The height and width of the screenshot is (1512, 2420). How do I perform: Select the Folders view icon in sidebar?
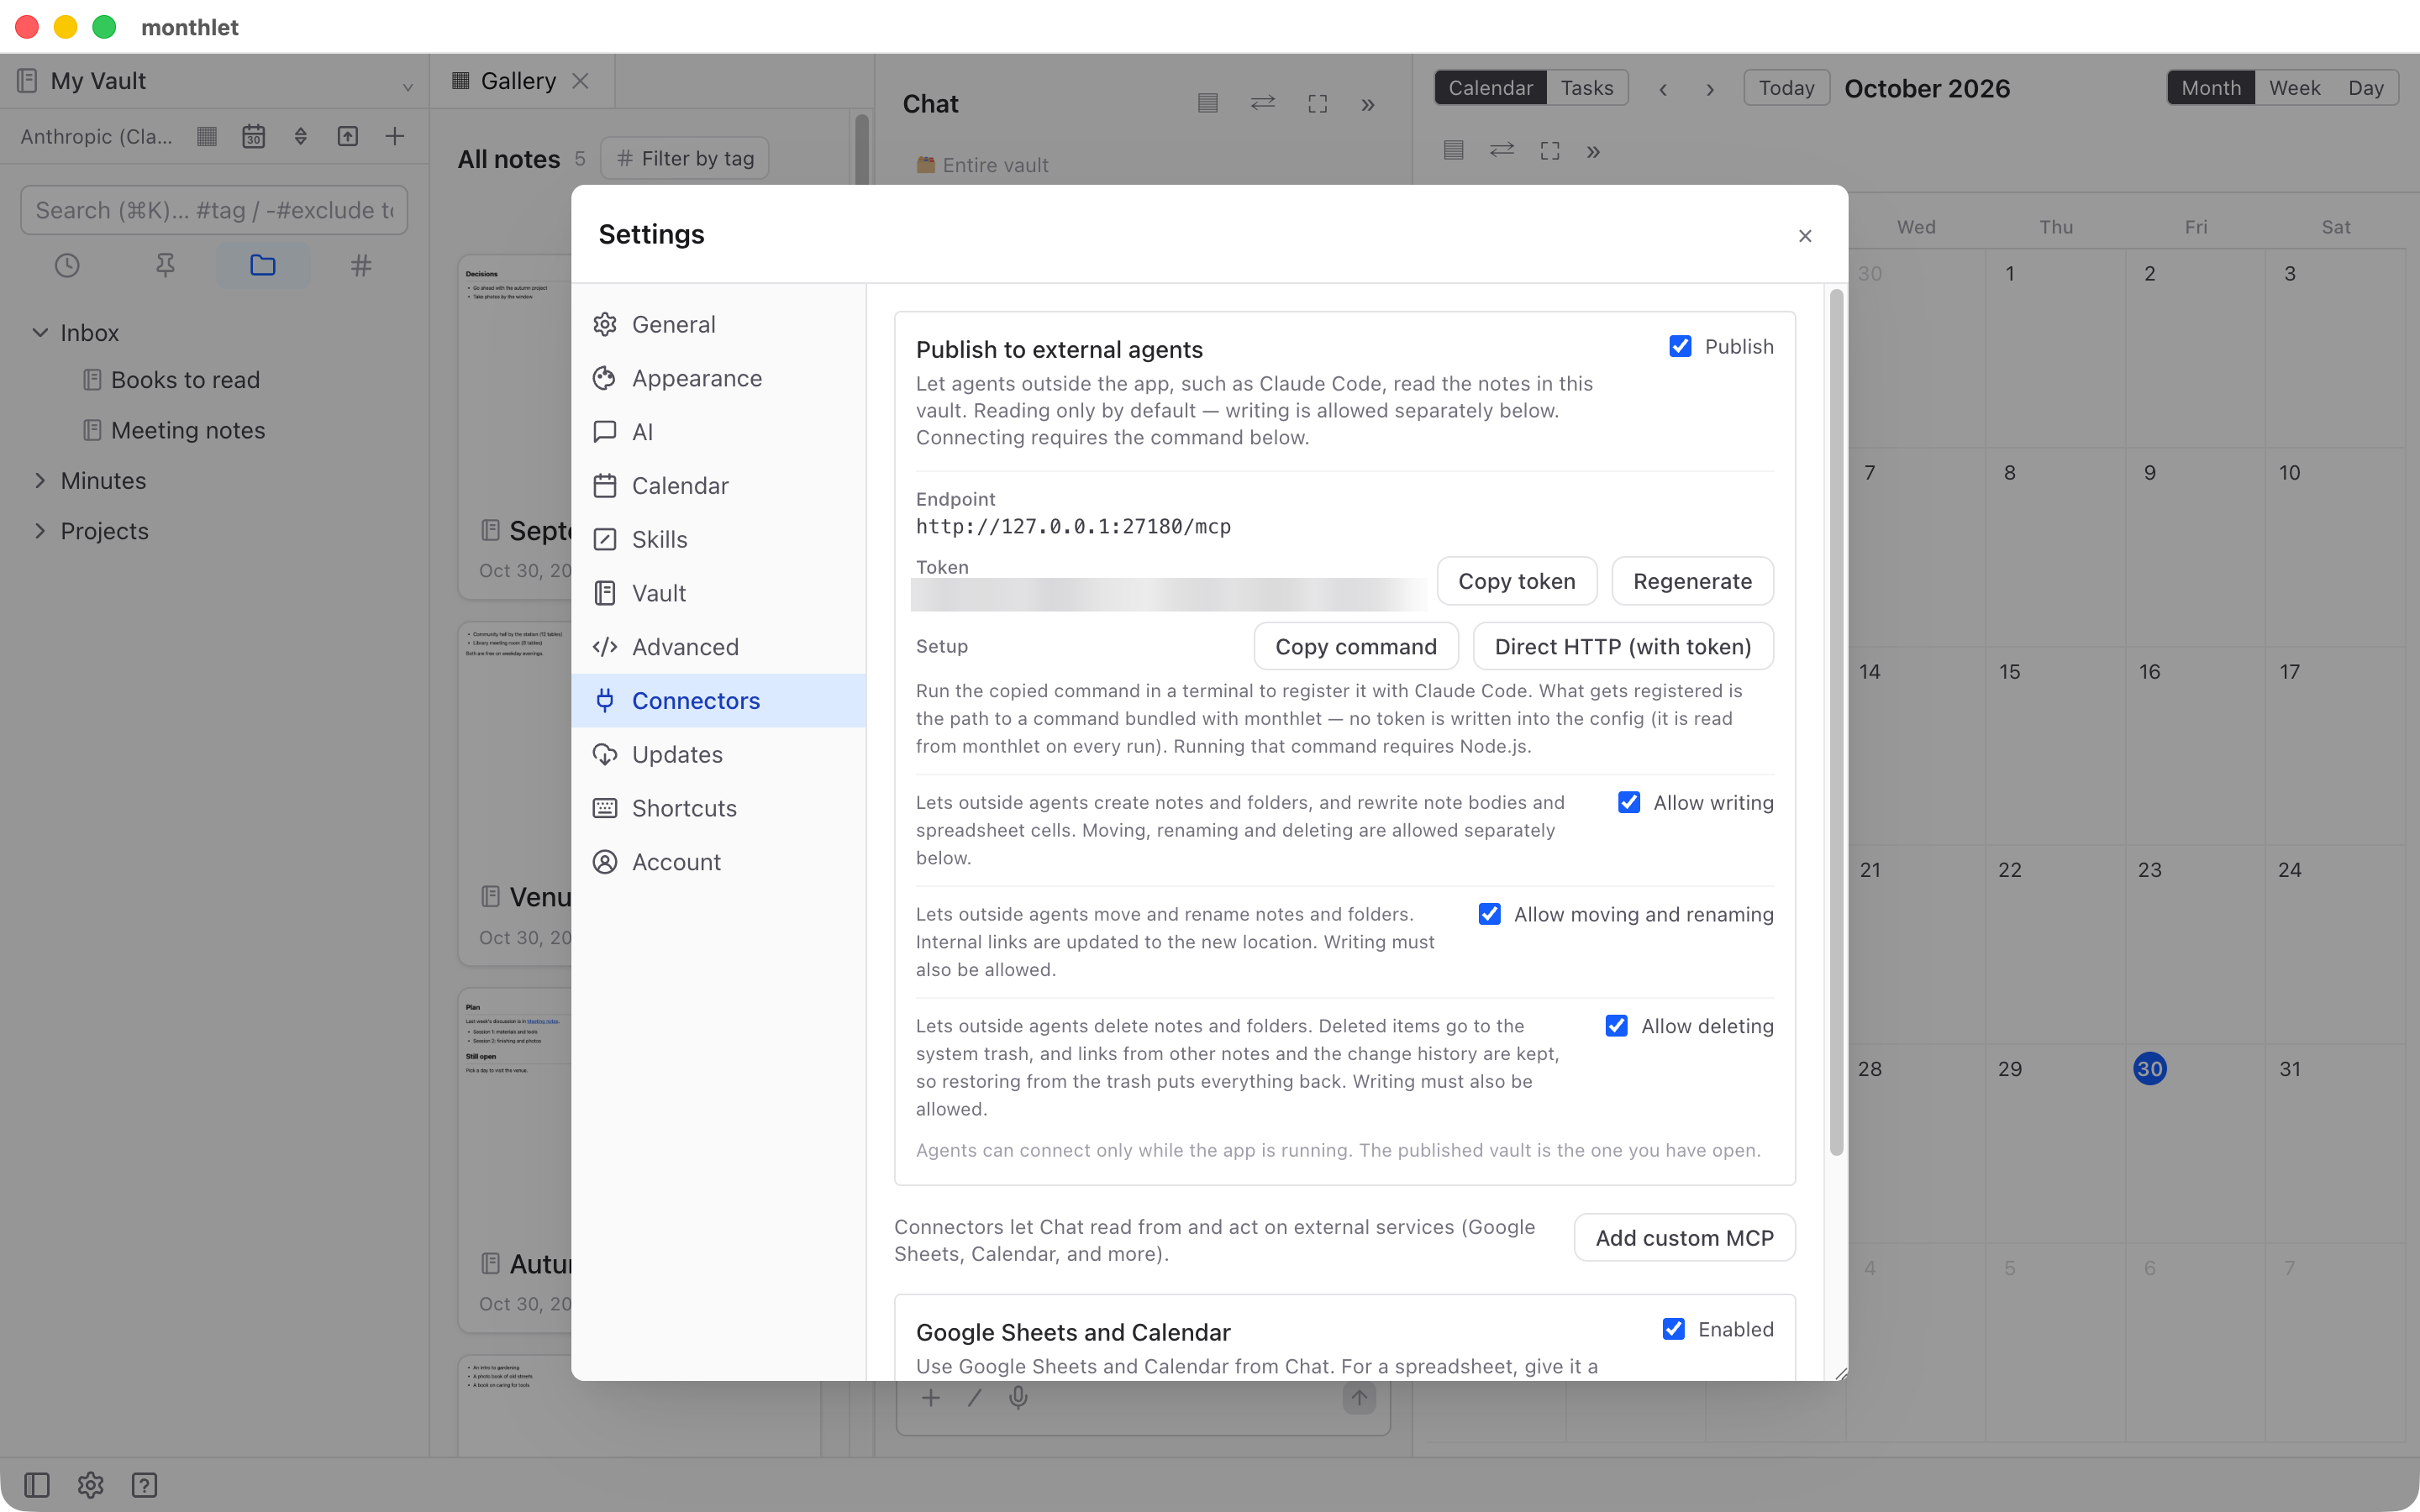point(263,265)
